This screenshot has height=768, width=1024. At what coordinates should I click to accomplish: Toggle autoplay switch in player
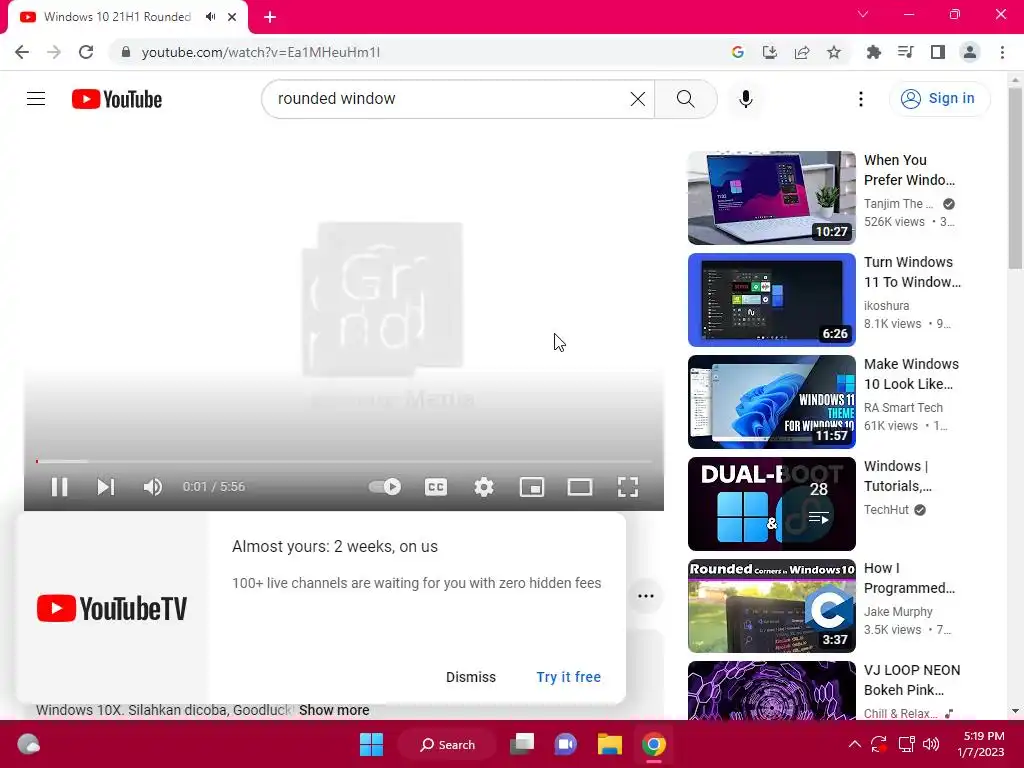click(x=385, y=487)
